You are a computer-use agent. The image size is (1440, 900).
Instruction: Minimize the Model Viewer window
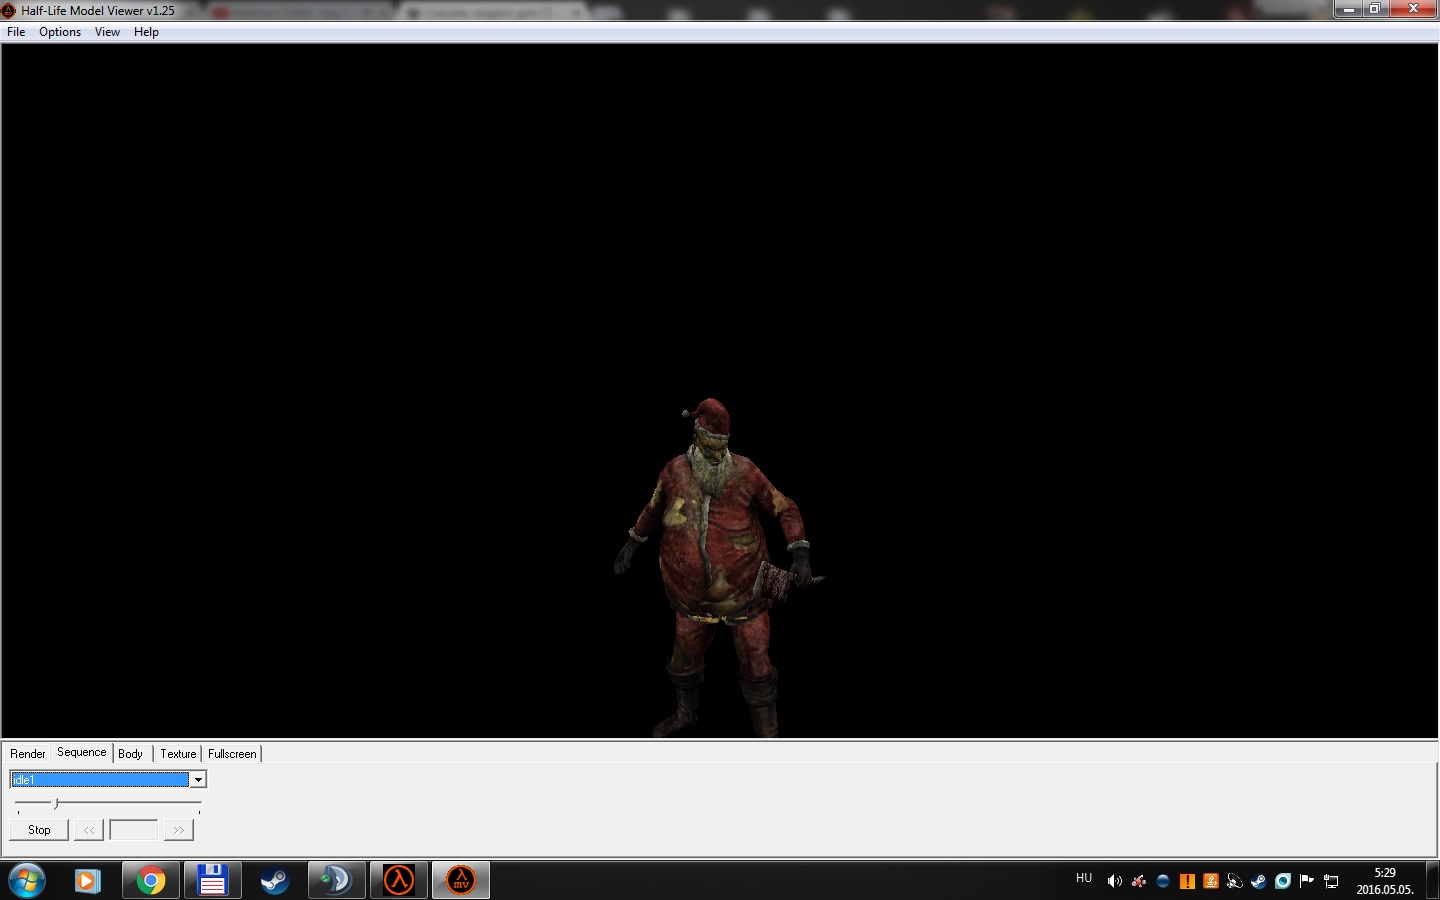(x=1348, y=9)
